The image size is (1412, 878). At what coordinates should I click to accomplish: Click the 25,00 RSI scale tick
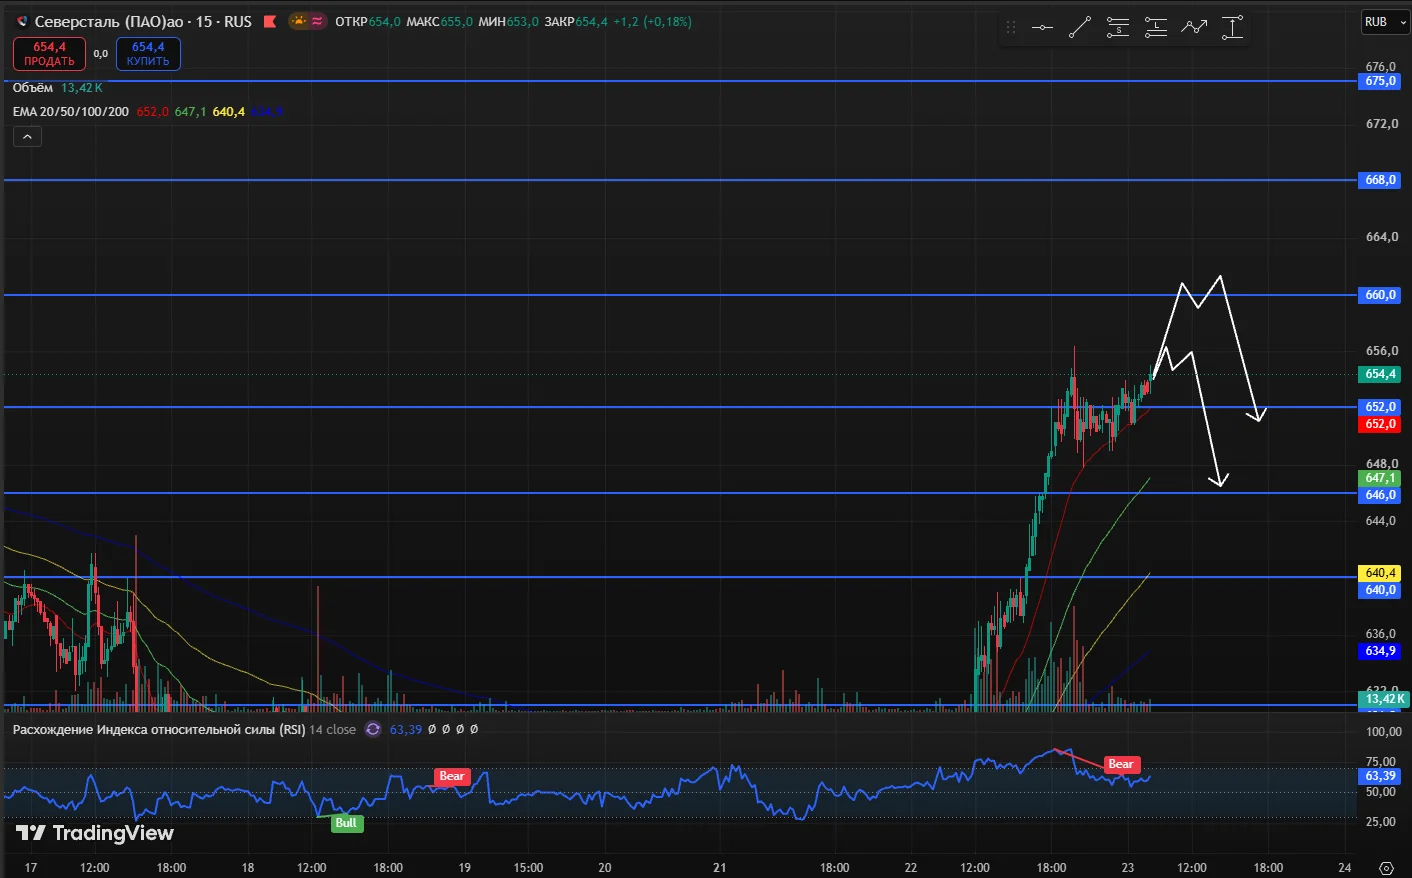pos(1381,822)
